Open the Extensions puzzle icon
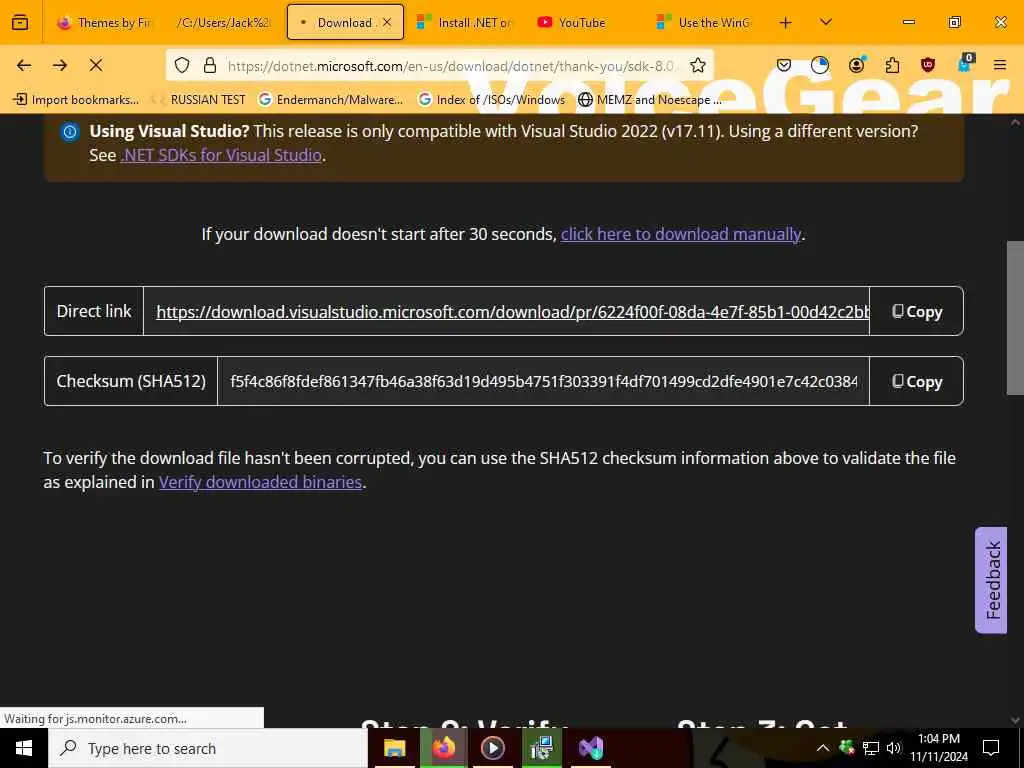 (892, 65)
